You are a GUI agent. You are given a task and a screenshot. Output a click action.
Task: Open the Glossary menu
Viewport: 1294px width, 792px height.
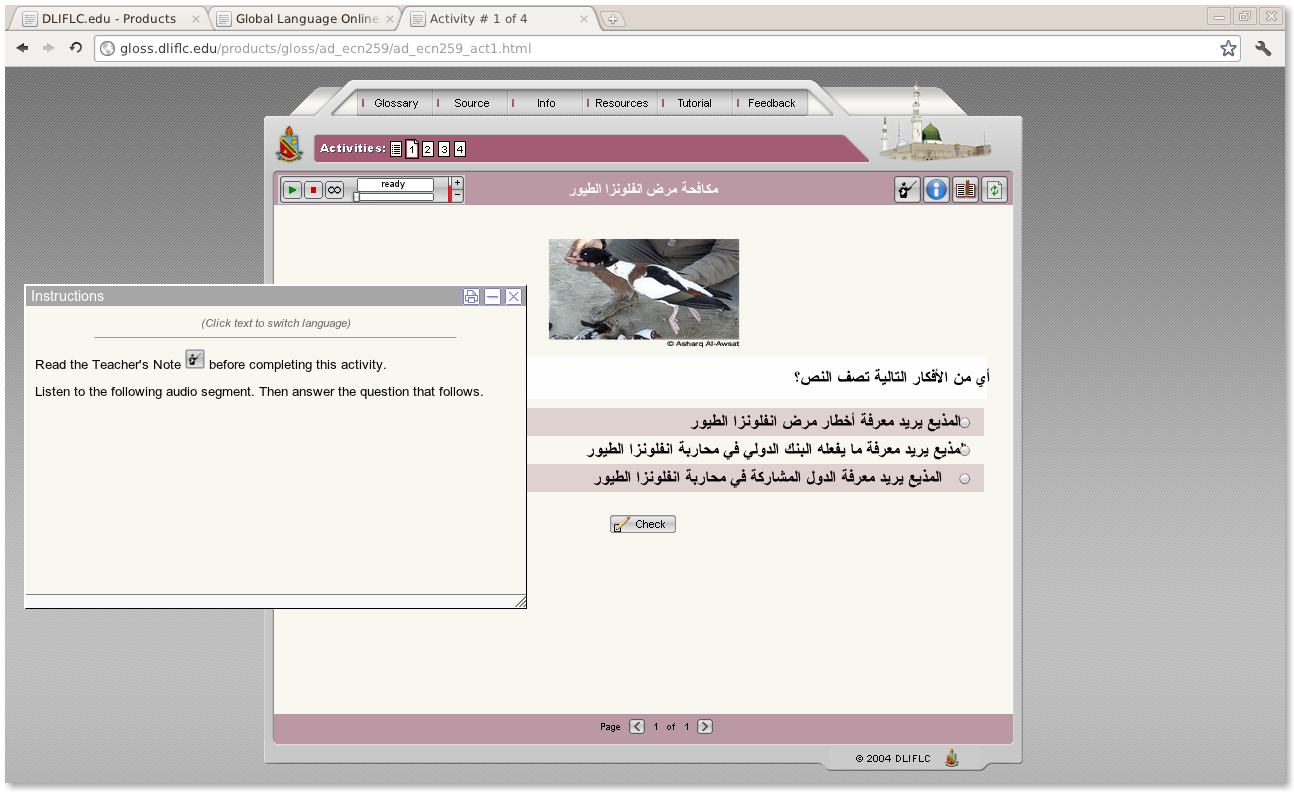tap(396, 103)
